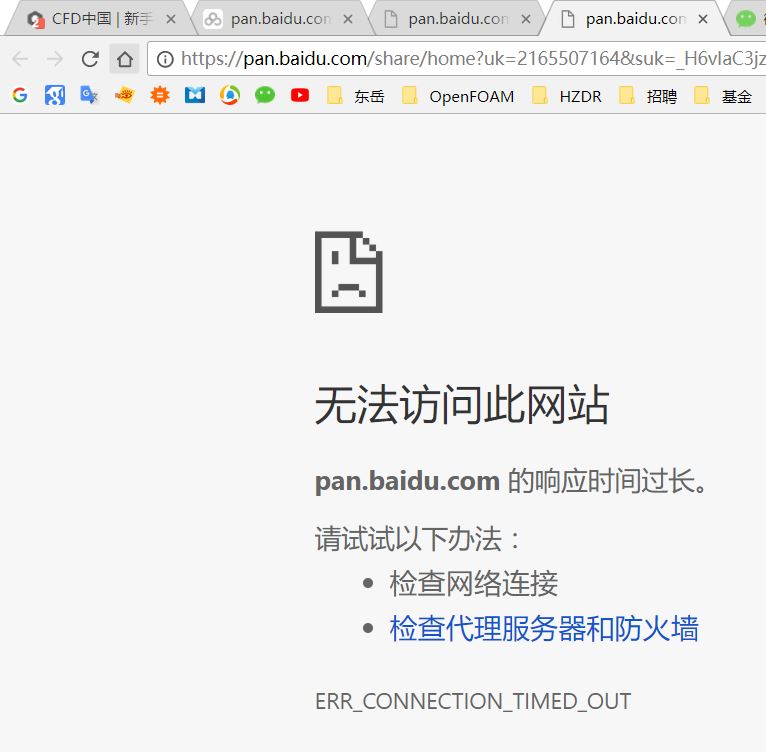Click the grayed-out back arrow
This screenshot has height=752, width=766.
pos(20,59)
